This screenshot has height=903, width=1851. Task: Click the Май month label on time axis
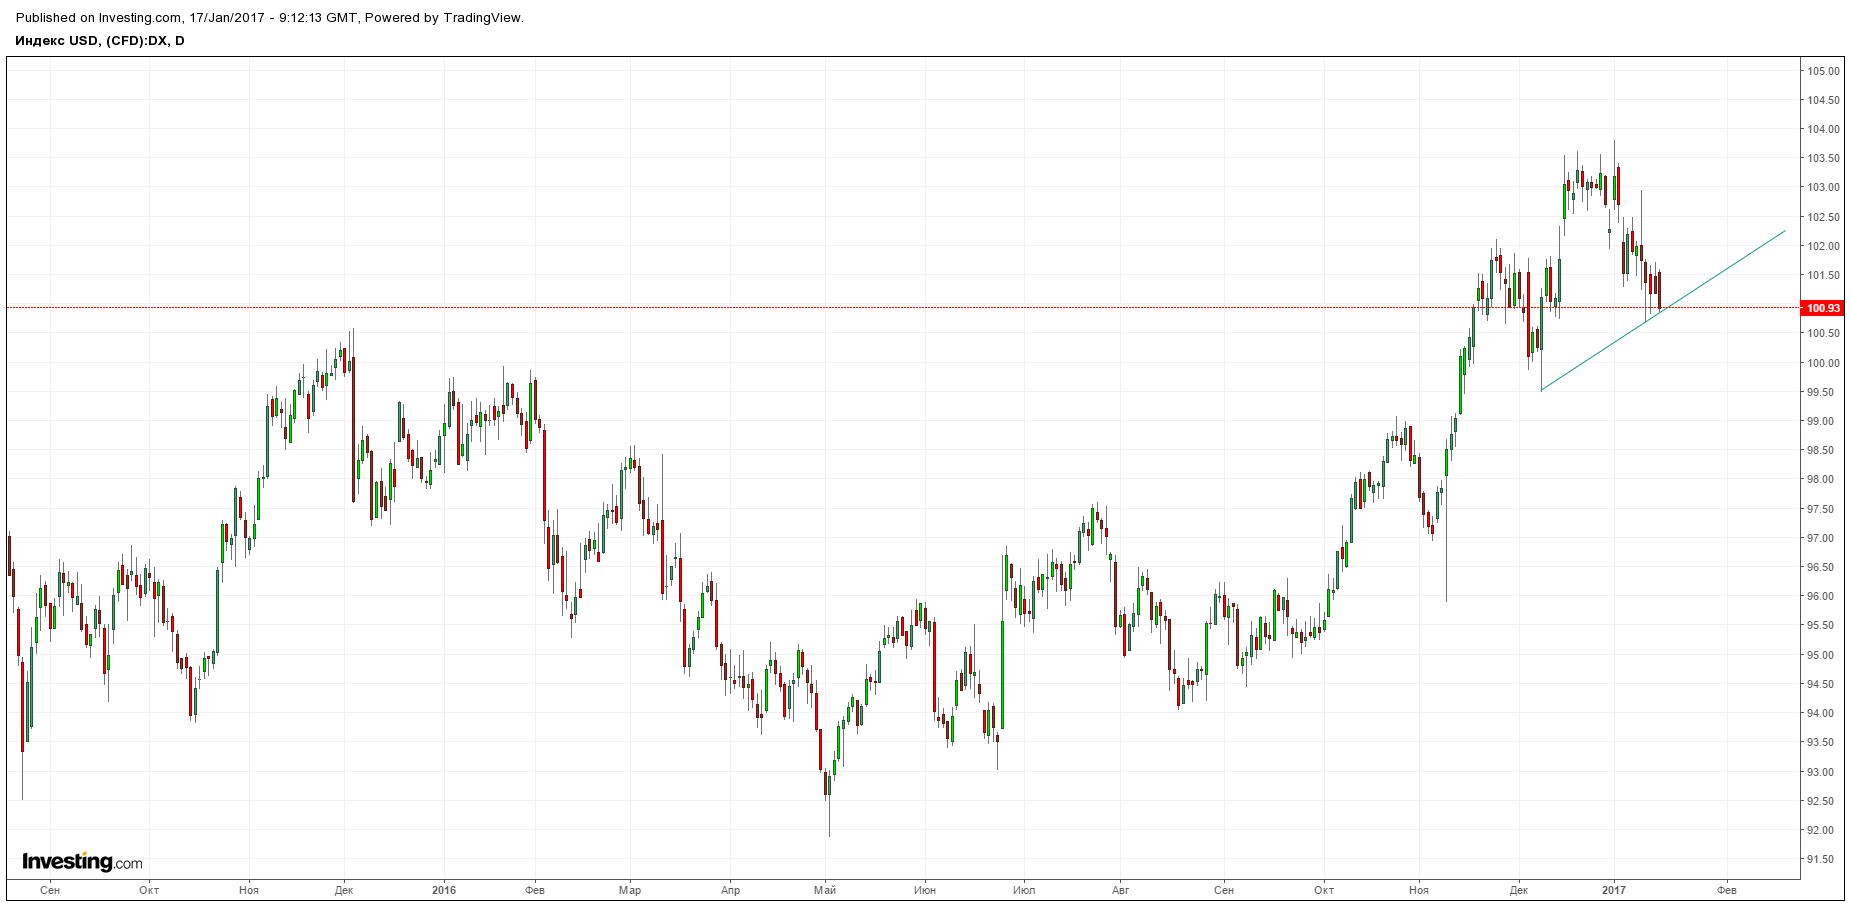click(x=825, y=890)
